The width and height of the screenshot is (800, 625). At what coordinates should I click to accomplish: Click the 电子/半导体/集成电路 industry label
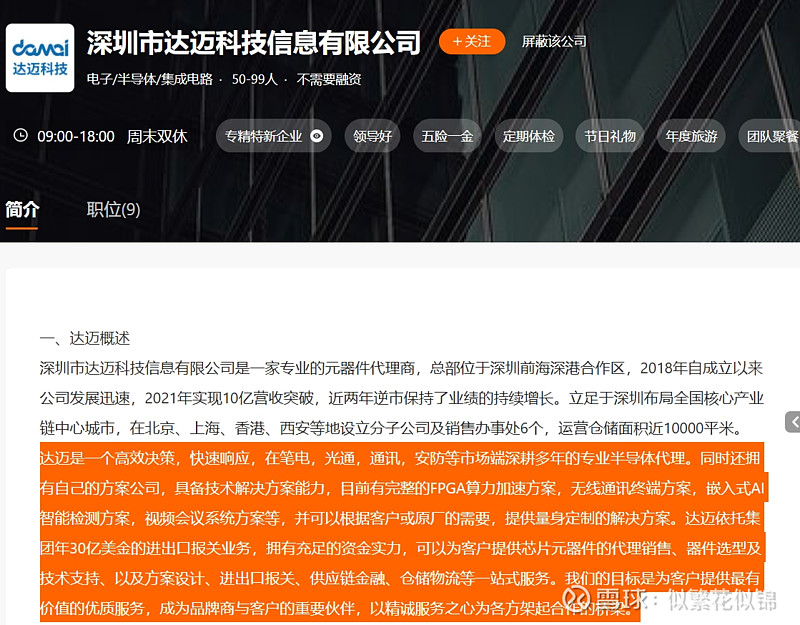pyautogui.click(x=149, y=79)
